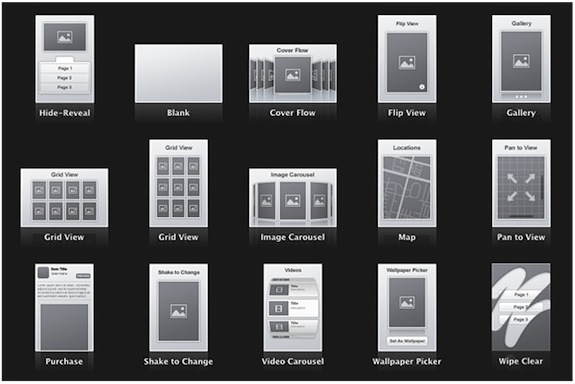
Task: Select the Flip View template thumbnail
Action: tap(407, 59)
